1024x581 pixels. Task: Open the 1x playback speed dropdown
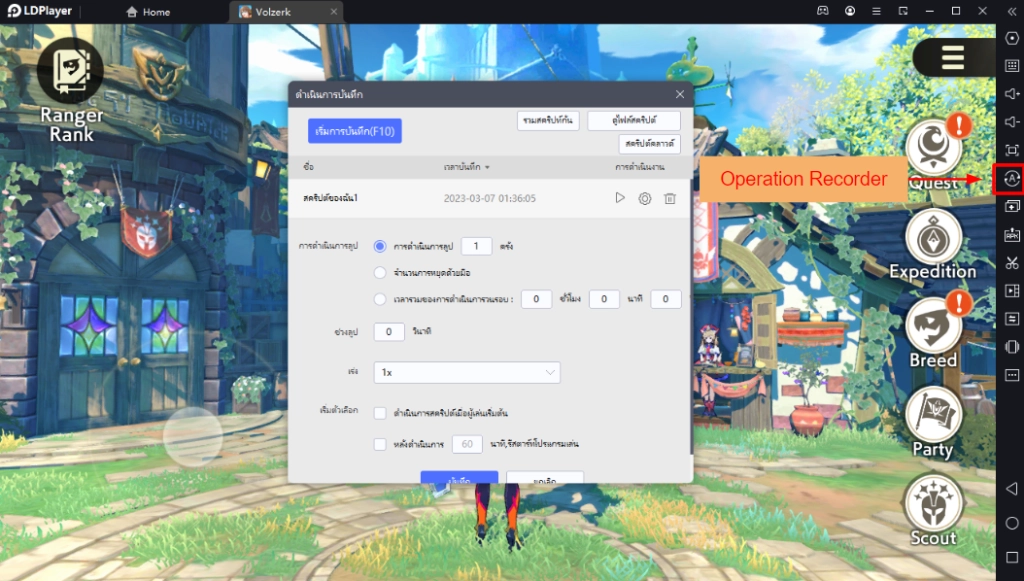click(466, 371)
